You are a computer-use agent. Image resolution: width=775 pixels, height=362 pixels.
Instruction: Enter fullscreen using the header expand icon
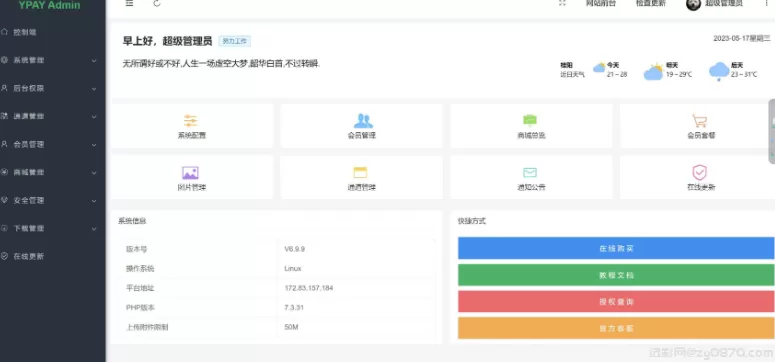562,3
